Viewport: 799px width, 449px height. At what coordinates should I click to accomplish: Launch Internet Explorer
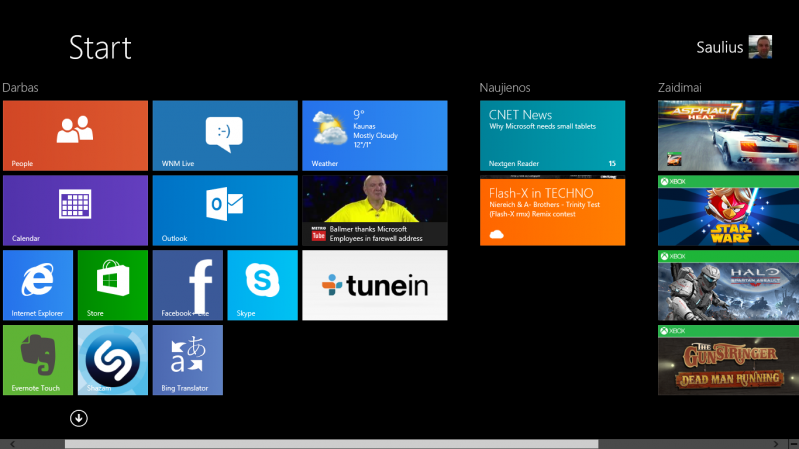(x=38, y=285)
